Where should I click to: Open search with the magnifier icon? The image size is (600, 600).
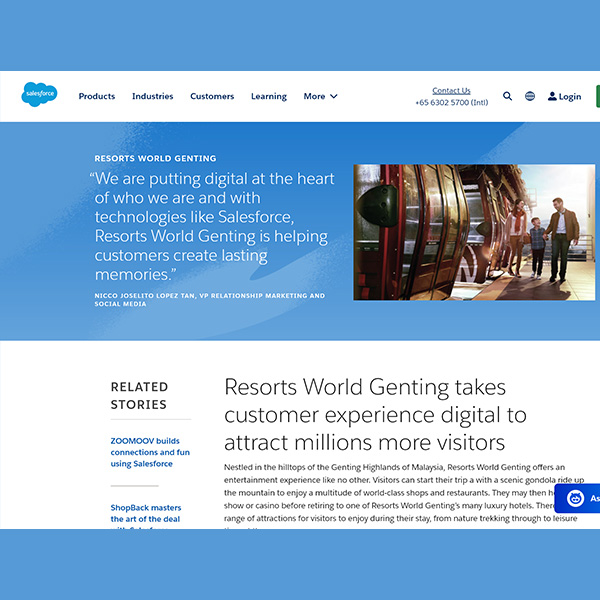tap(507, 96)
